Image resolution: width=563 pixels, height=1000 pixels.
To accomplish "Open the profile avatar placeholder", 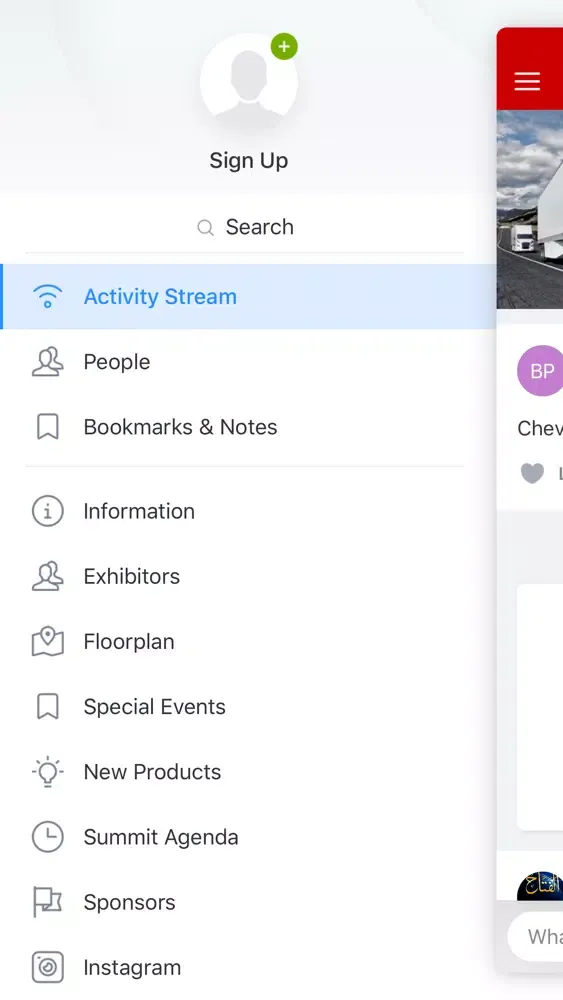I will [x=249, y=82].
